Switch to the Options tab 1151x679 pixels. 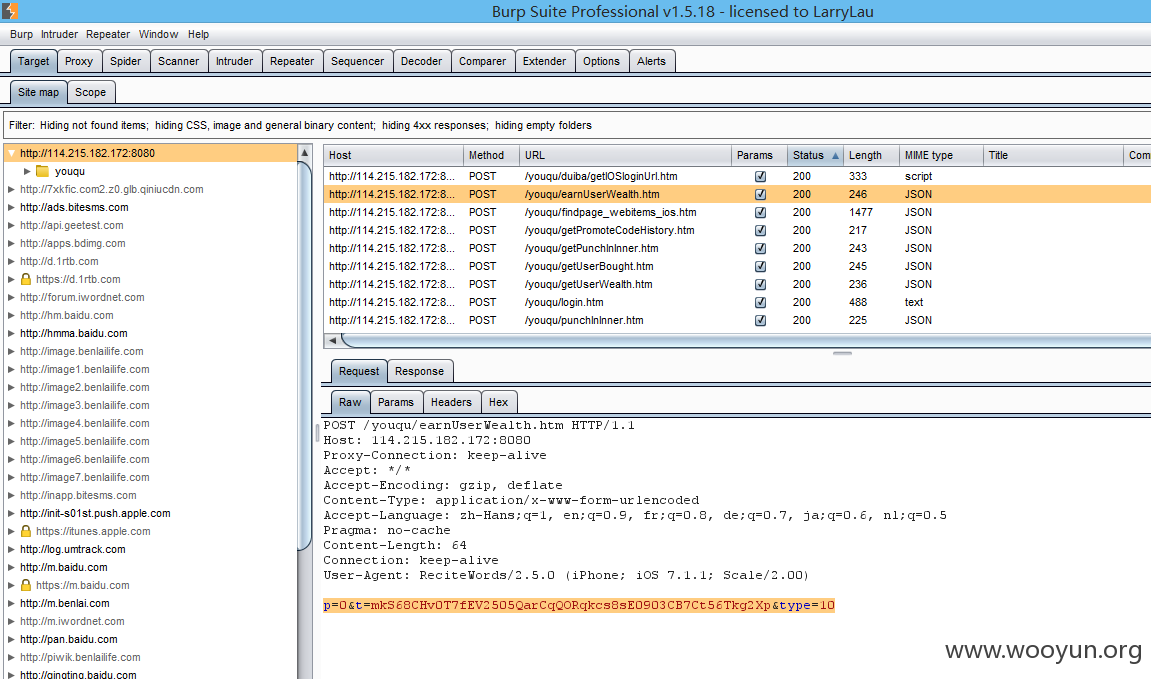click(601, 61)
